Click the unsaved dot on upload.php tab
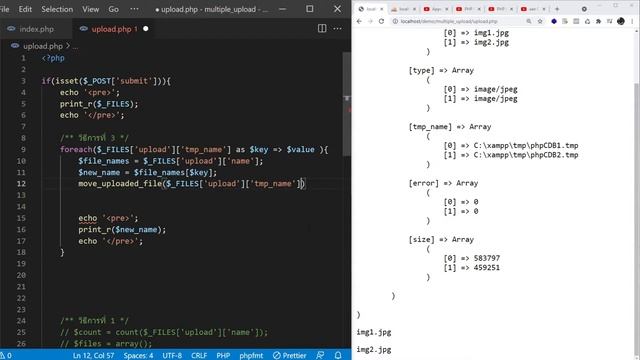This screenshot has width=640, height=360. point(146,29)
